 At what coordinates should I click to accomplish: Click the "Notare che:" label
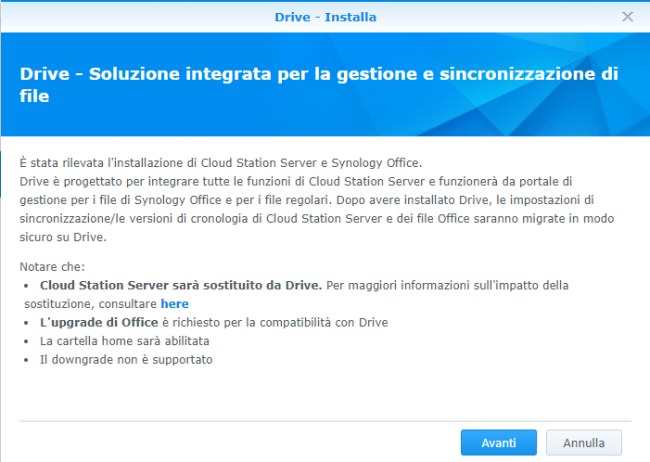(x=52, y=267)
